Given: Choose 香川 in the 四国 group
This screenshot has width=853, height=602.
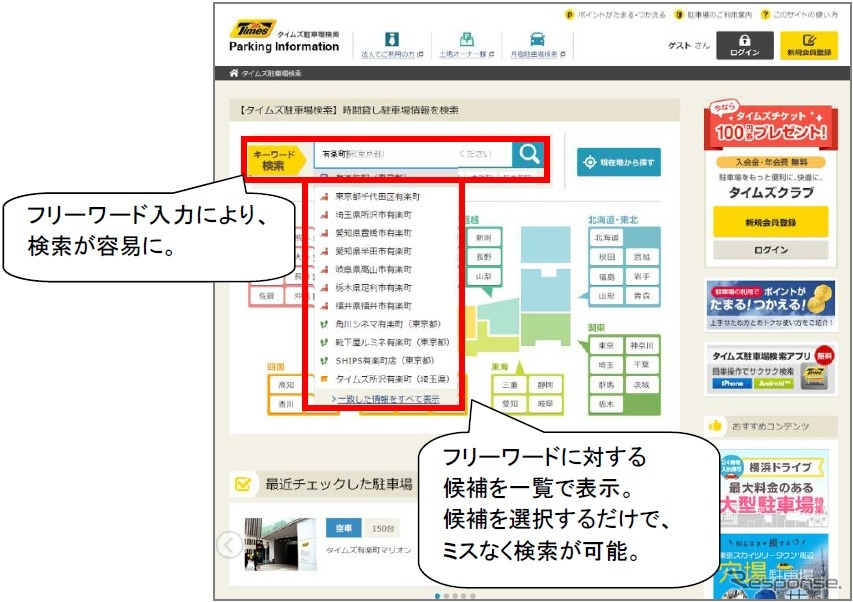Looking at the screenshot, I should 286,405.
